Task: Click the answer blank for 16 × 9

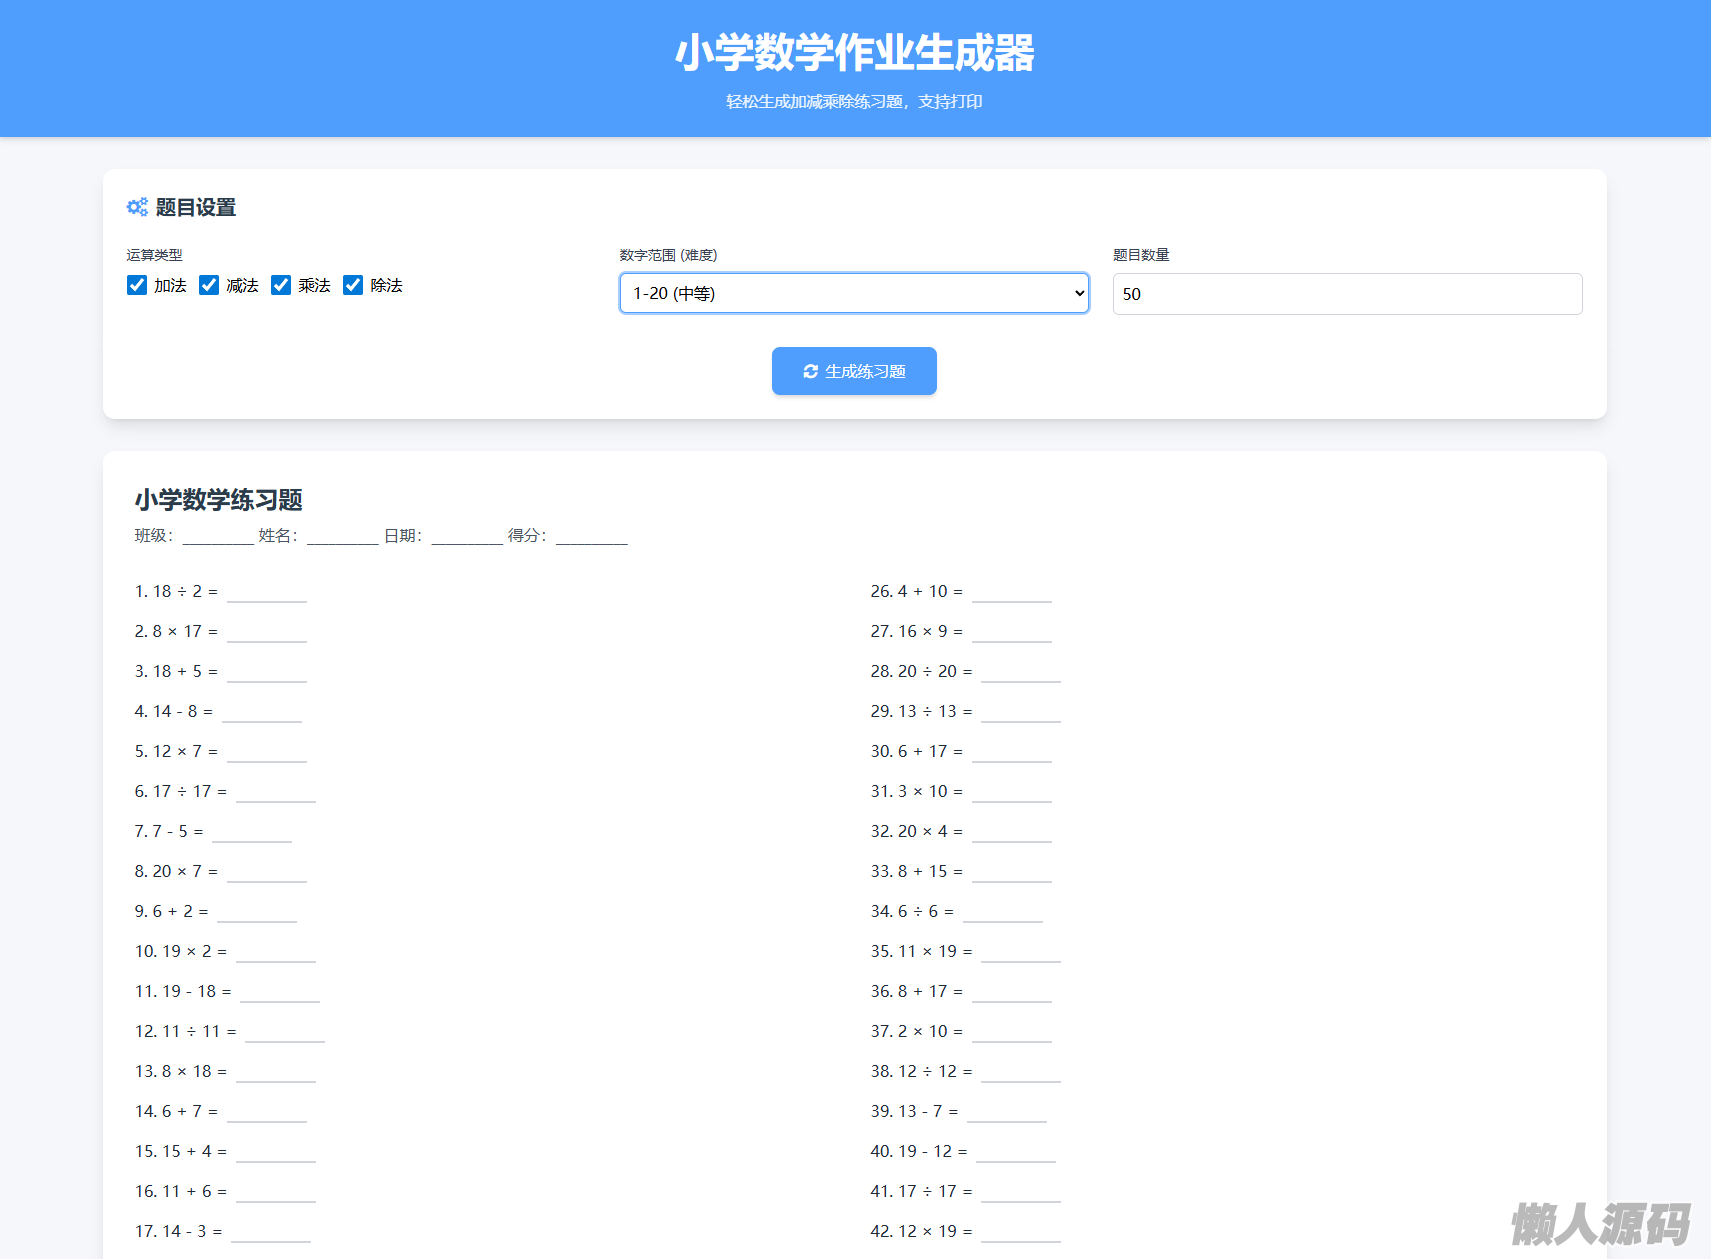Action: pyautogui.click(x=1011, y=633)
